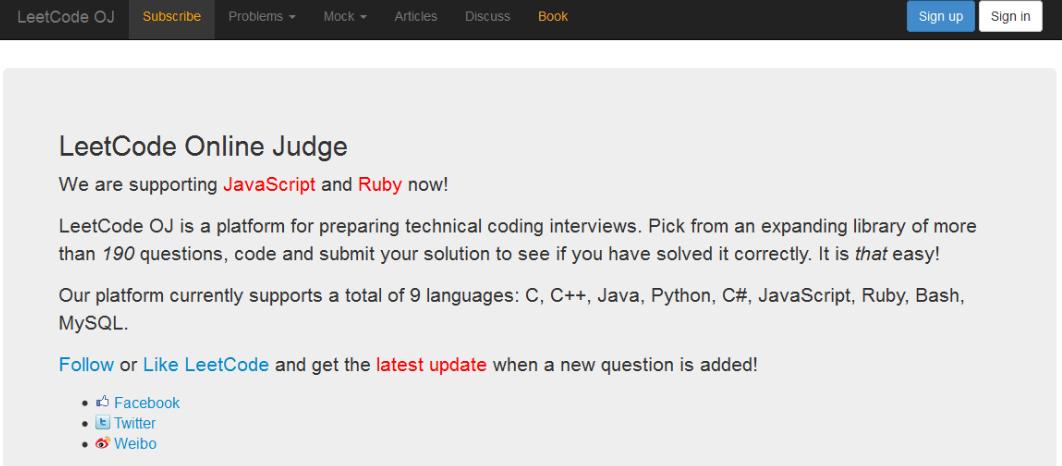Click the Sign in button
1062x466 pixels.
[x=1010, y=17]
